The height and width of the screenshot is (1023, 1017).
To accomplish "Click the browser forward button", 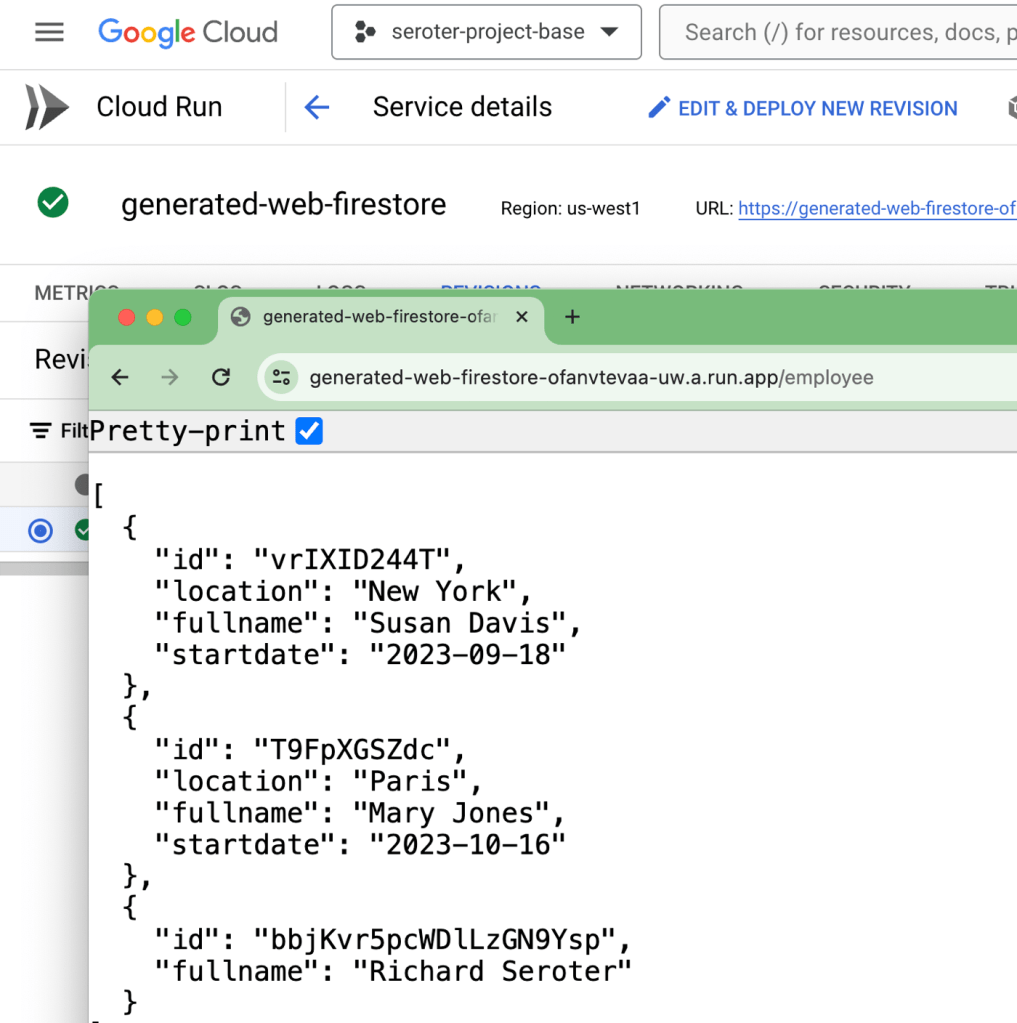I will click(x=170, y=377).
